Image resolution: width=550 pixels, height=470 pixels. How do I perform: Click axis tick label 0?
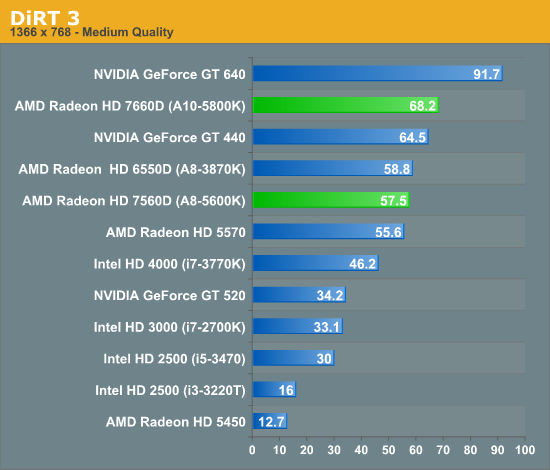coord(252,450)
